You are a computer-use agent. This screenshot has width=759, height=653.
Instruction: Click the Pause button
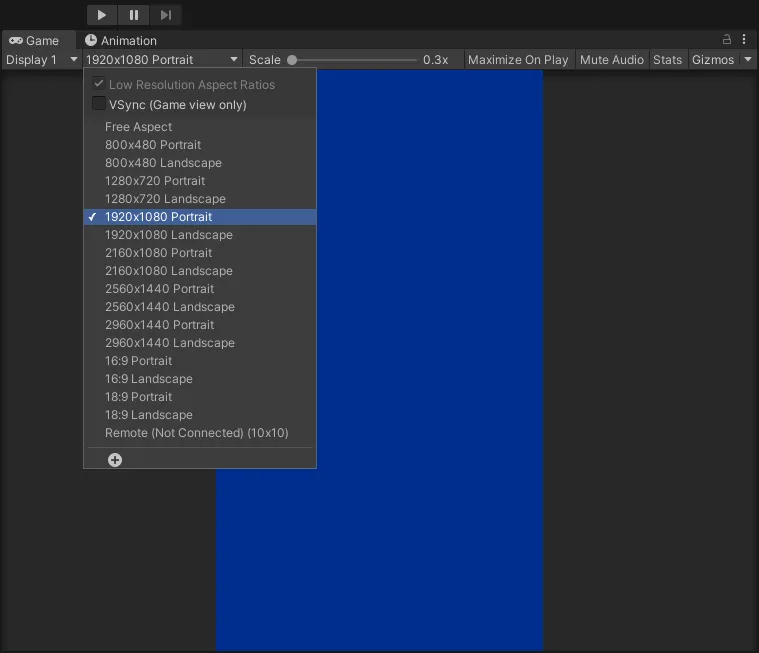(x=133, y=15)
